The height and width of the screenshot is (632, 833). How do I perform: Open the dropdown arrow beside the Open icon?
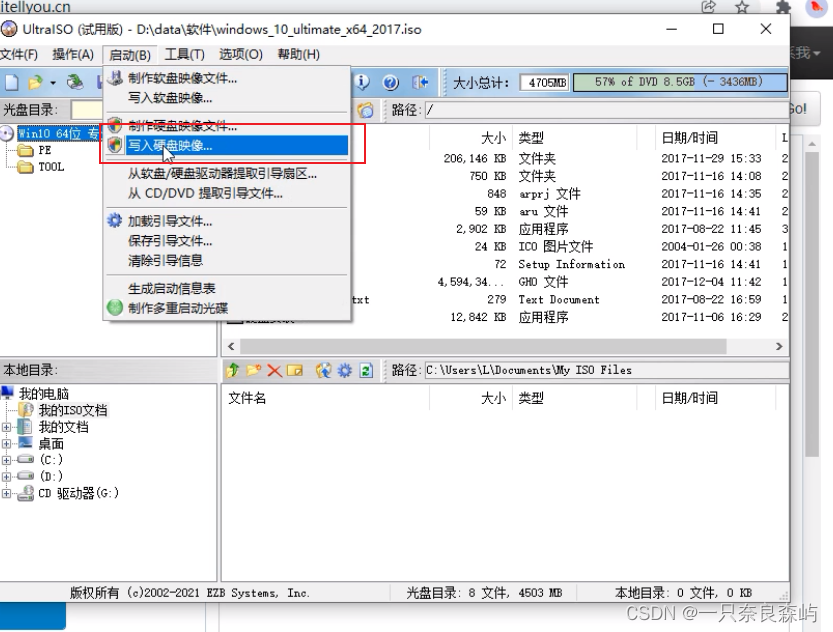pyautogui.click(x=53, y=83)
